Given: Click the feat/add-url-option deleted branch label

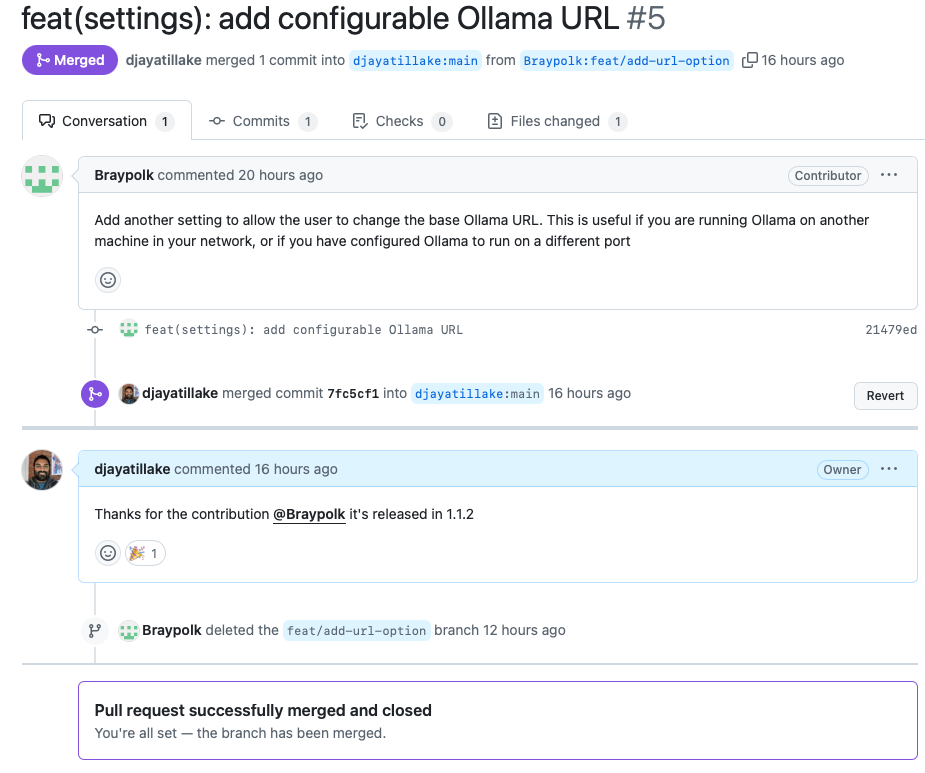Looking at the screenshot, I should 356,631.
